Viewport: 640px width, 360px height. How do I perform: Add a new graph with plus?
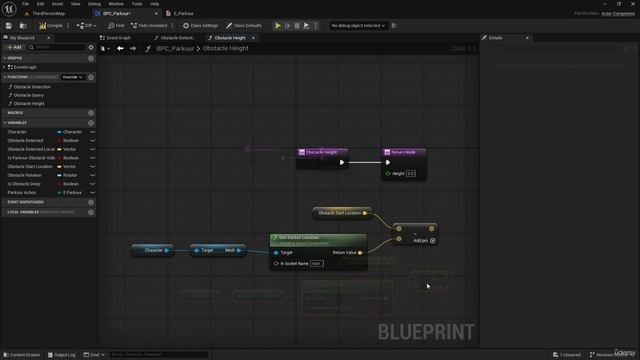[x=91, y=58]
